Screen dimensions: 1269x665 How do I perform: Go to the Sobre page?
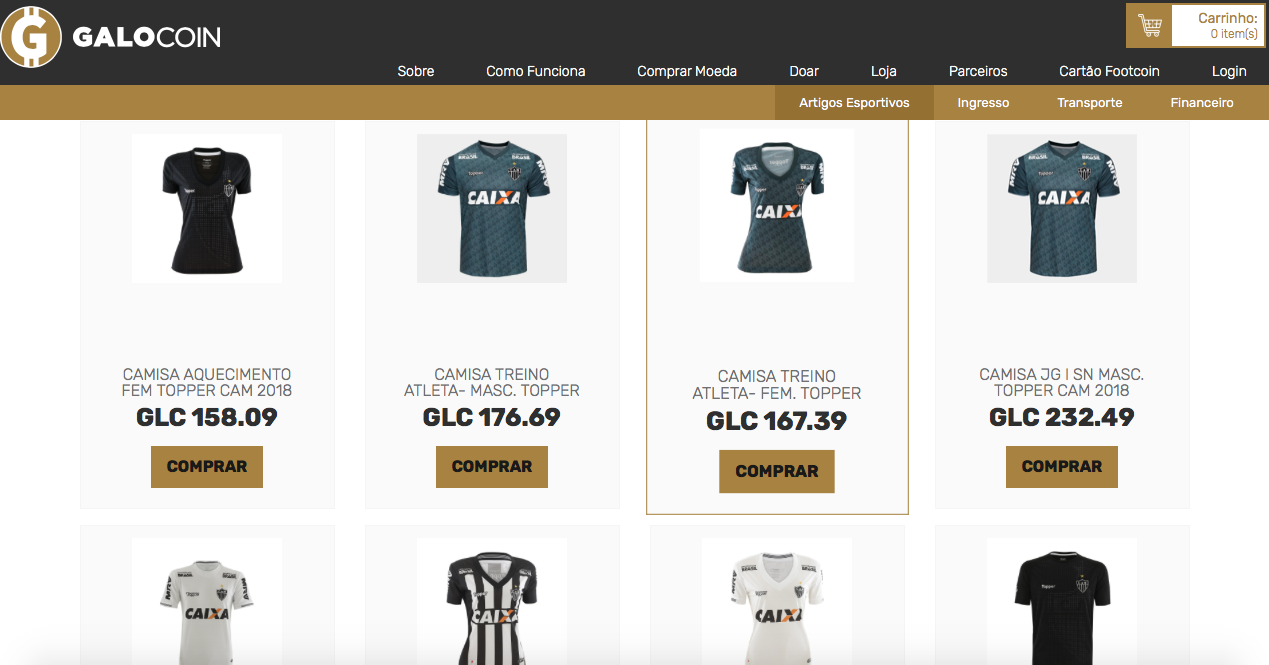tap(416, 71)
